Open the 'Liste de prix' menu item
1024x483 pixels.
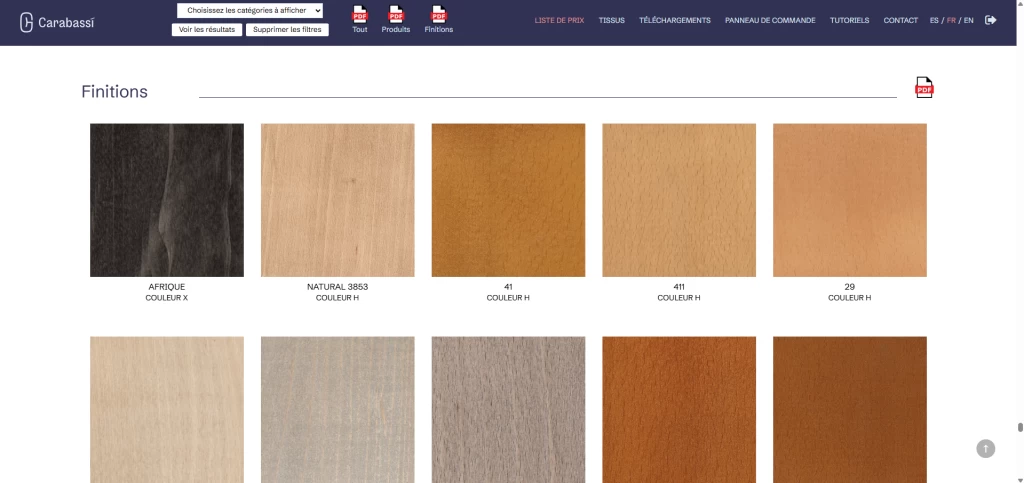[x=559, y=20]
